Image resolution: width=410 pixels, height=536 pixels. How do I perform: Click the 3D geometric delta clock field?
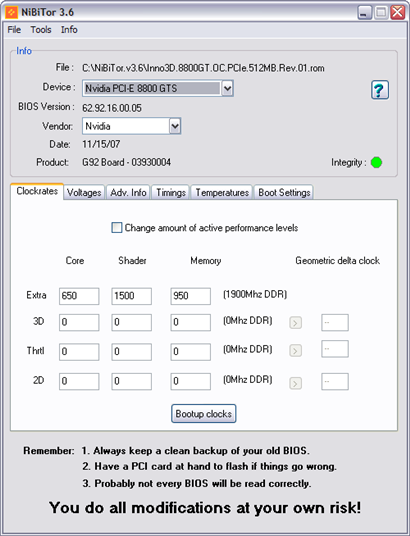point(335,322)
